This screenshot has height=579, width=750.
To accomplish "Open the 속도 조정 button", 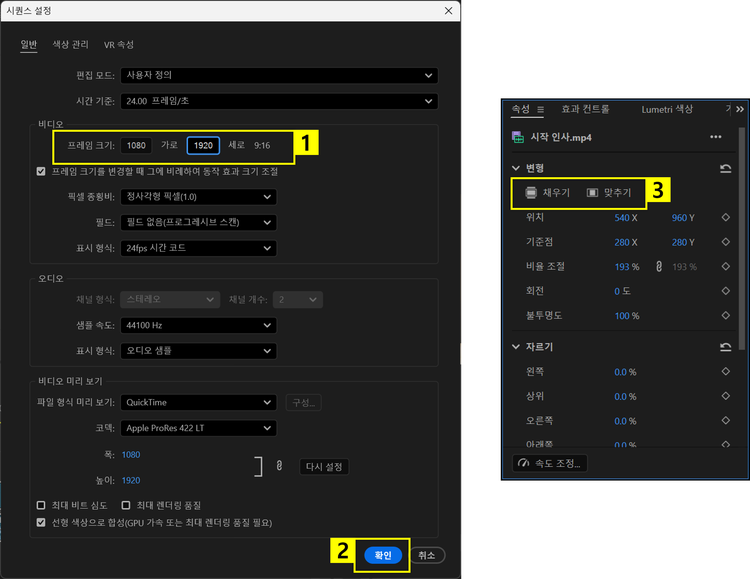I will [550, 463].
